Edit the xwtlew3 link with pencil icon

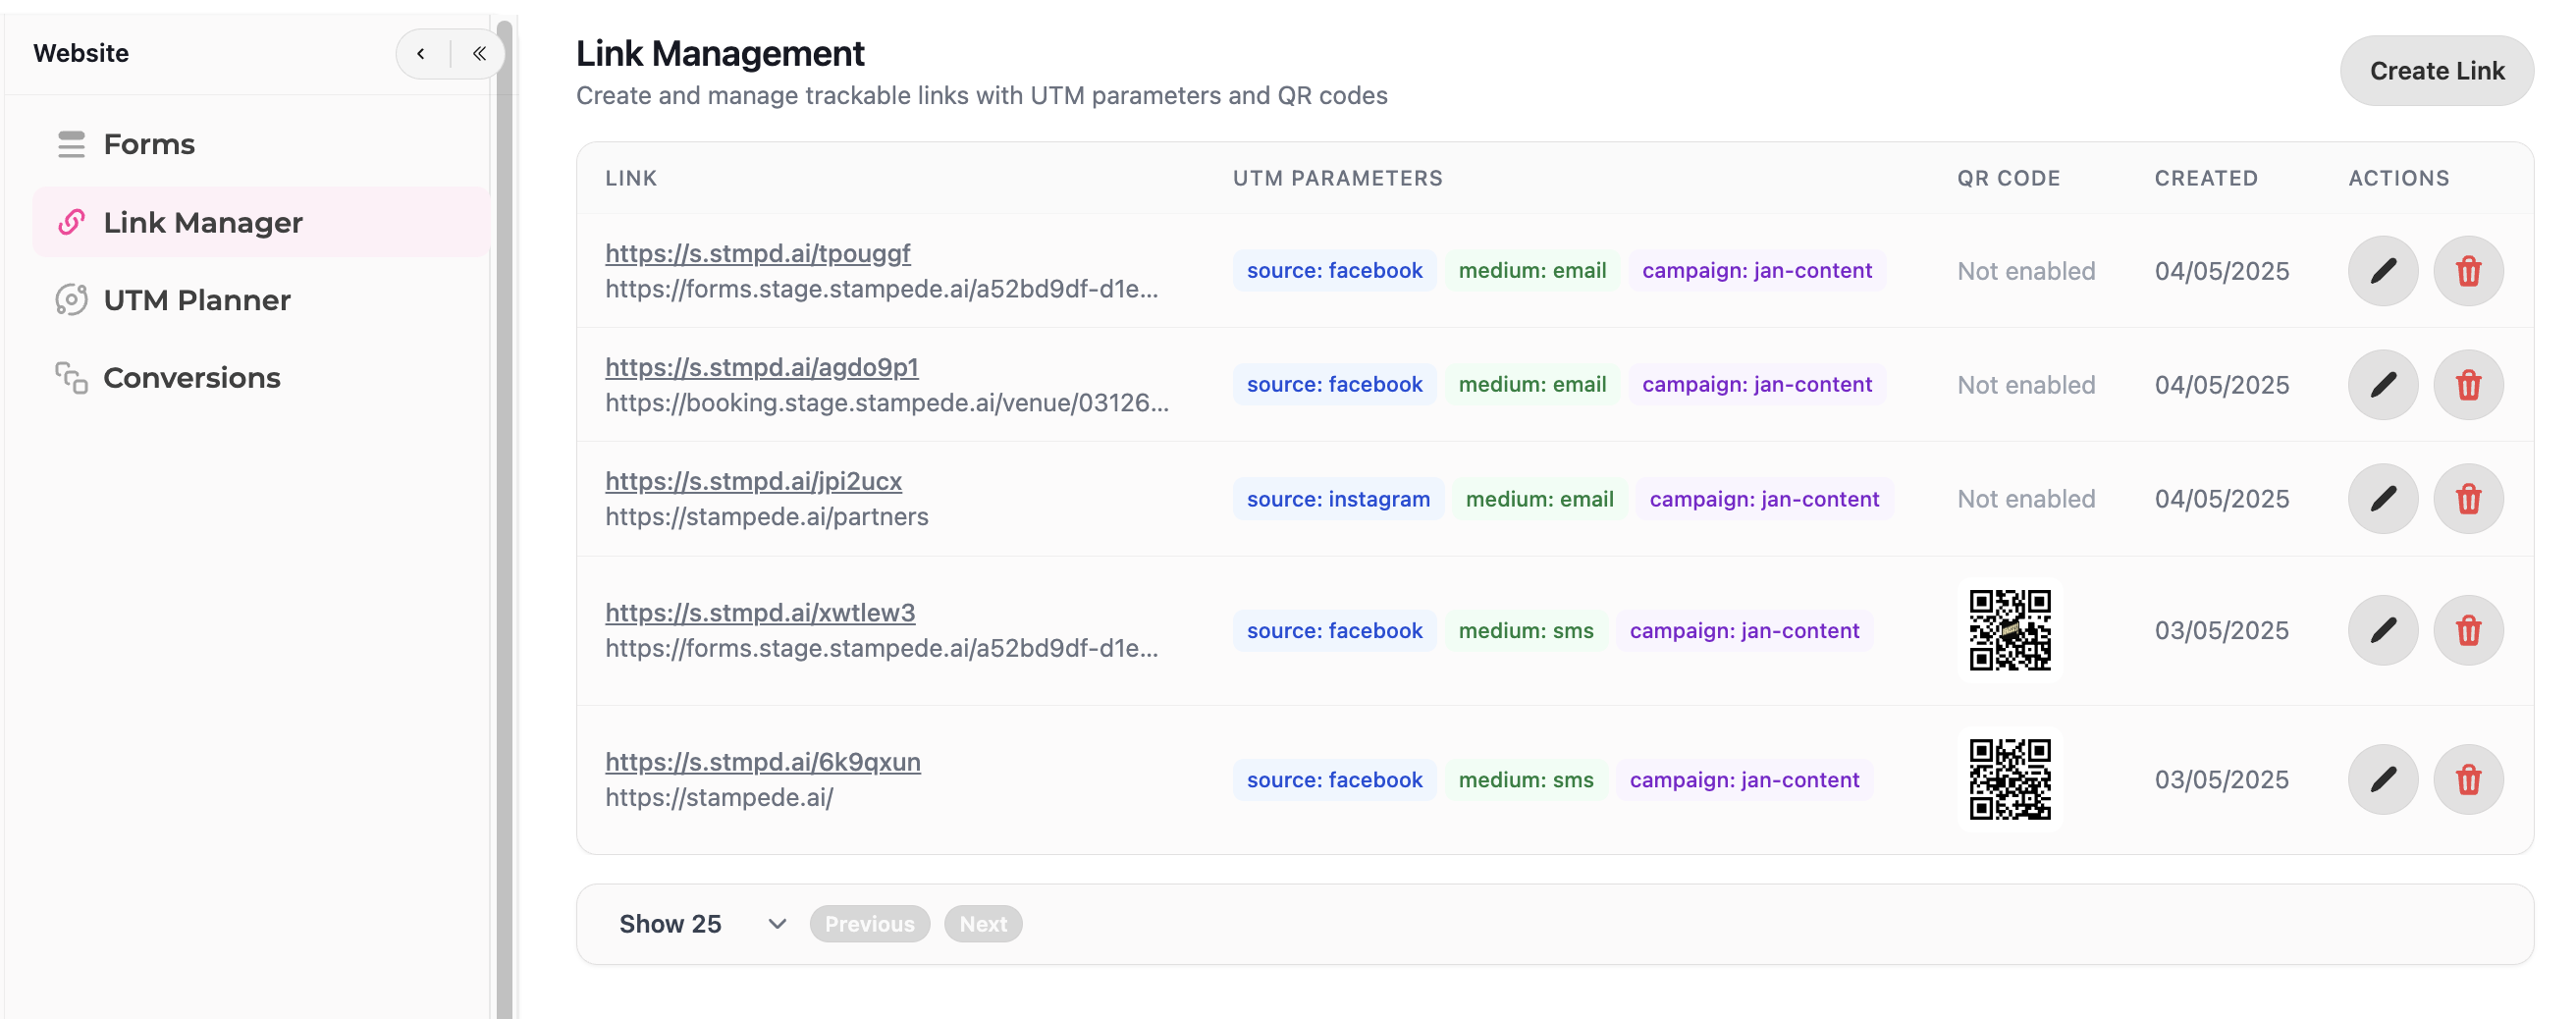pyautogui.click(x=2383, y=631)
